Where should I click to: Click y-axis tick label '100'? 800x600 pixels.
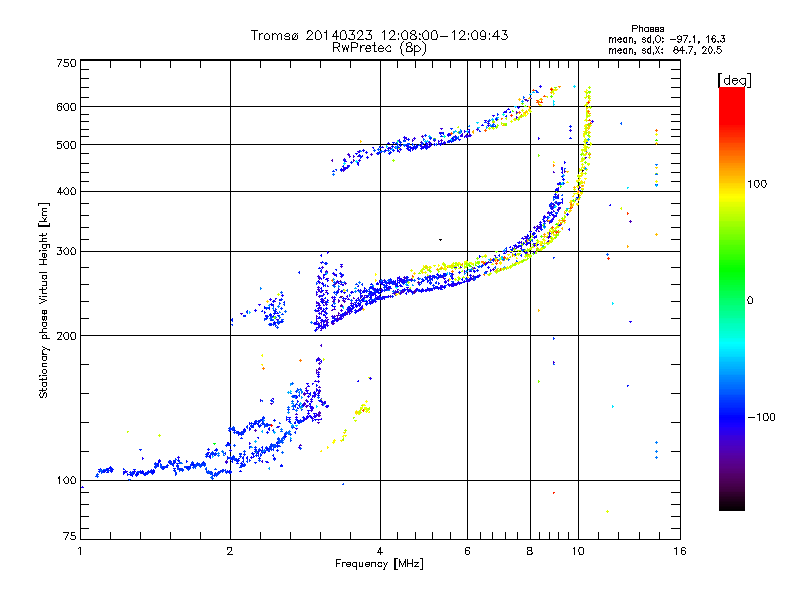[x=66, y=480]
